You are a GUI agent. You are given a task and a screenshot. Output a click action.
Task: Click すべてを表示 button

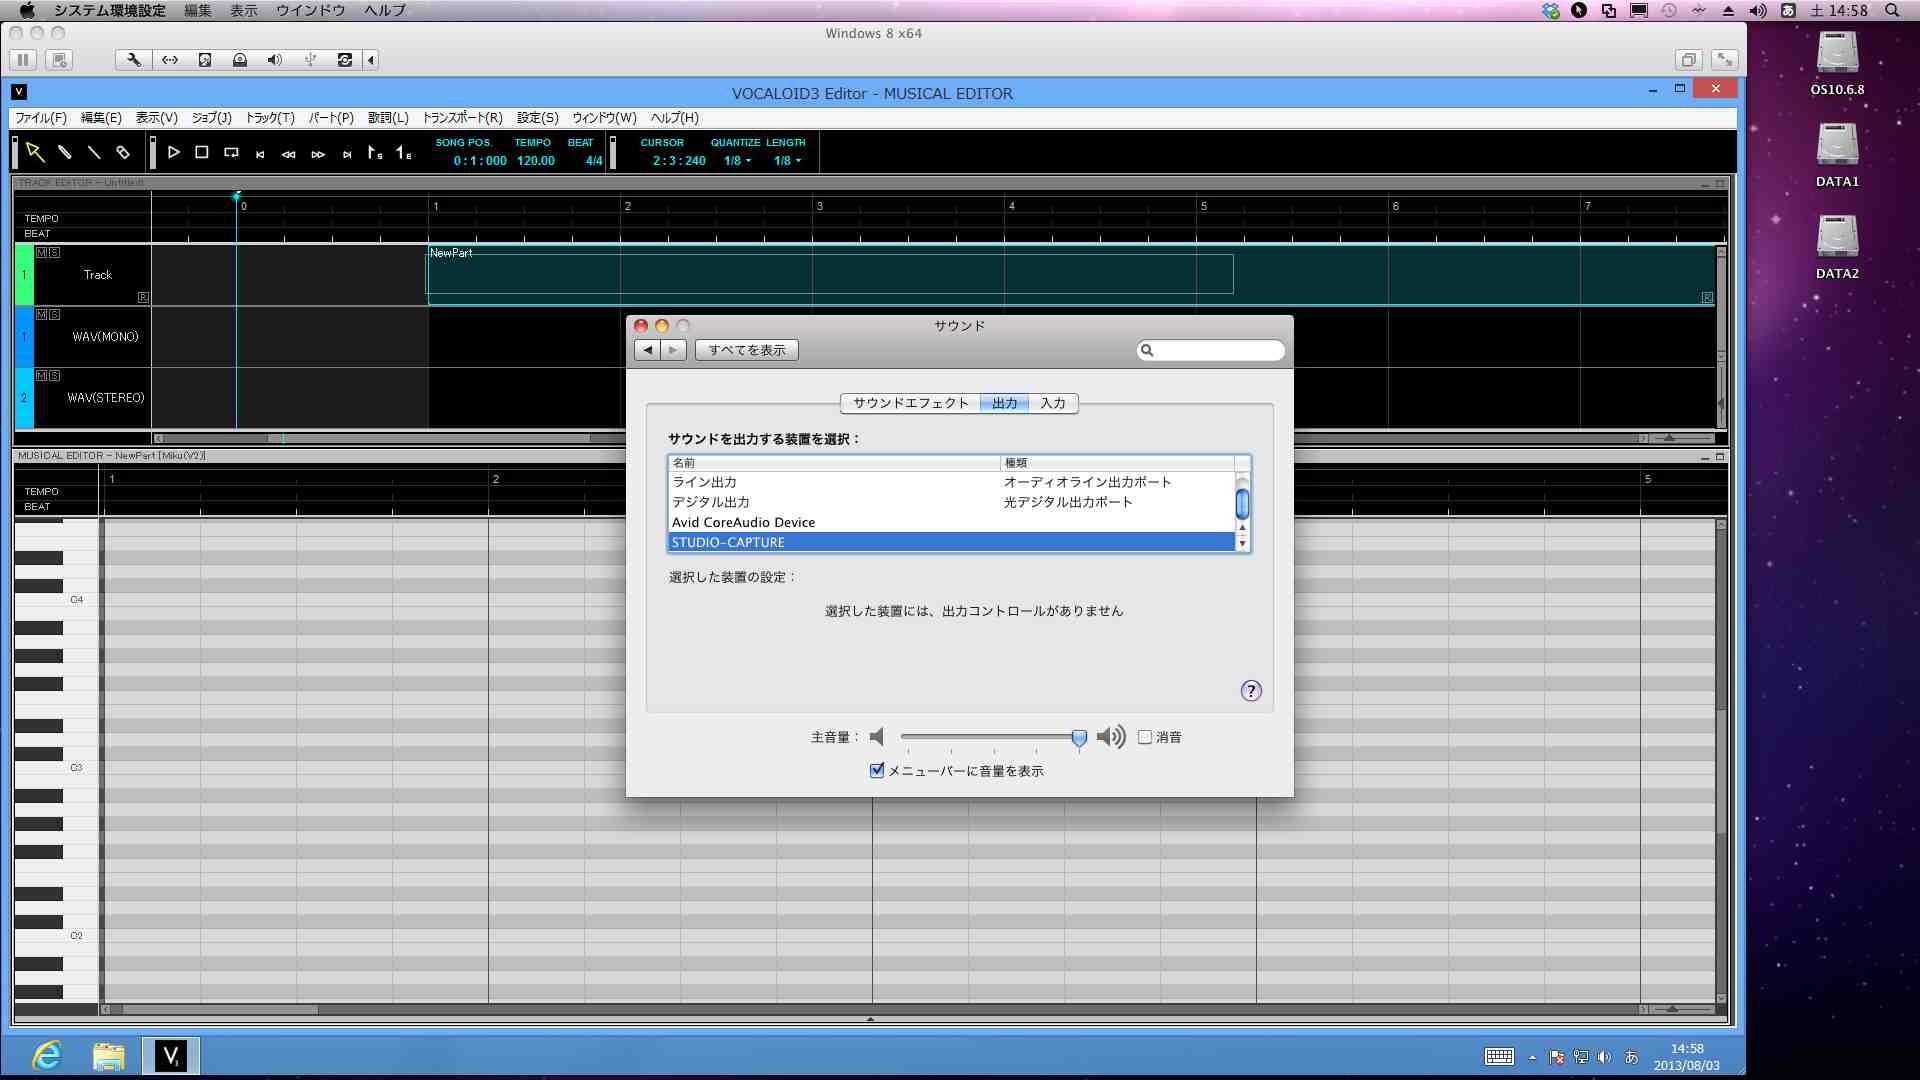[x=747, y=350]
